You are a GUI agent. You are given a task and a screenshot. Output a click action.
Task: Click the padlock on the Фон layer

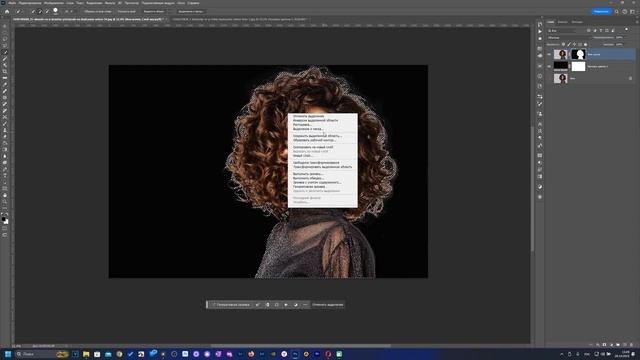coord(630,78)
